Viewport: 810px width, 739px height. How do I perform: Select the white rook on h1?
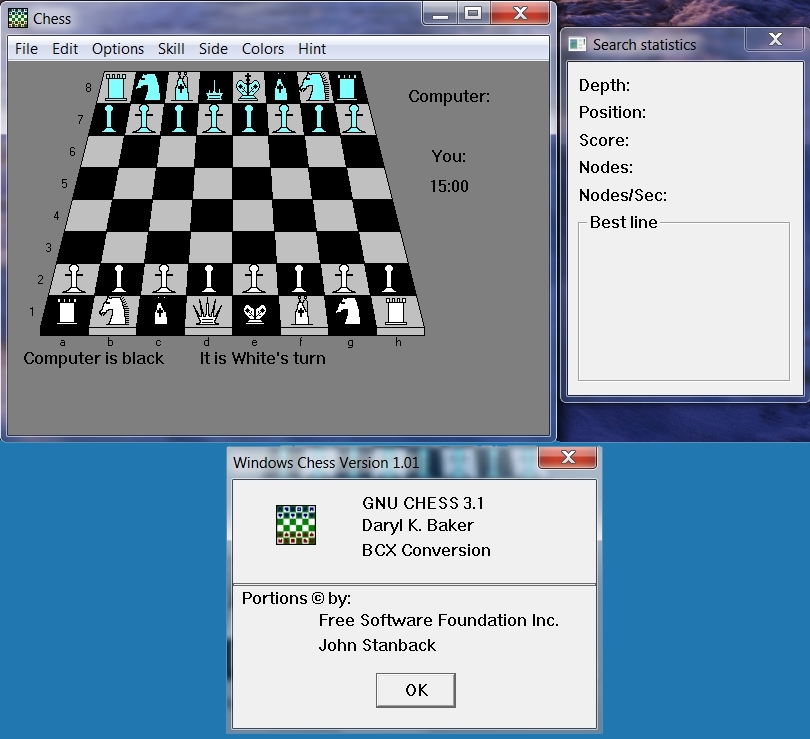[x=396, y=311]
